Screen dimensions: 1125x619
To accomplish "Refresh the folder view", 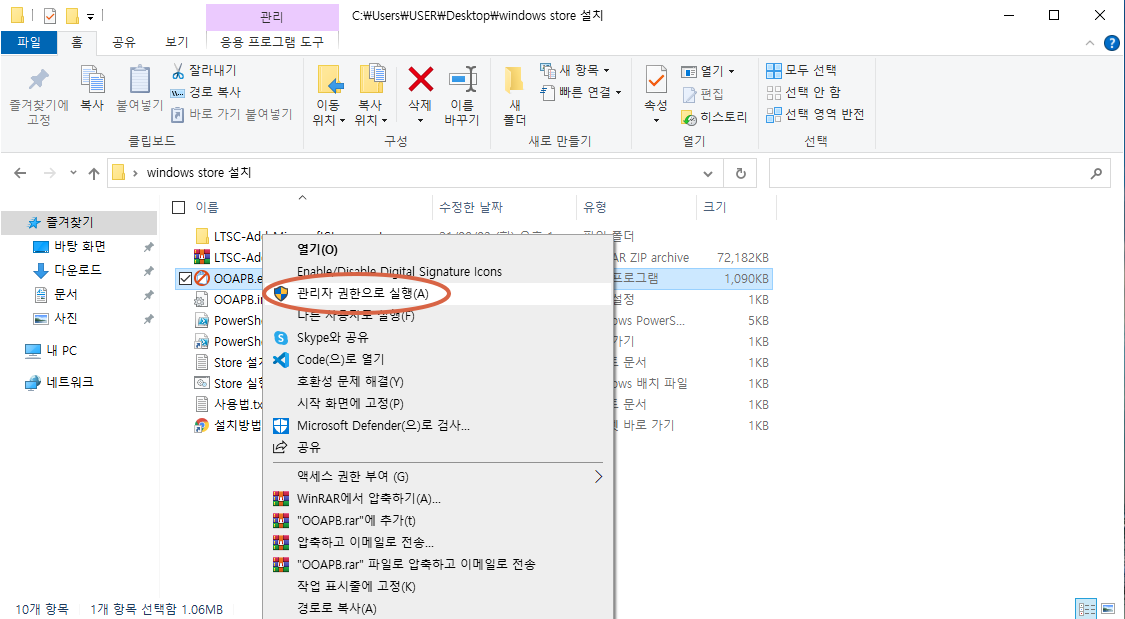I will click(741, 173).
